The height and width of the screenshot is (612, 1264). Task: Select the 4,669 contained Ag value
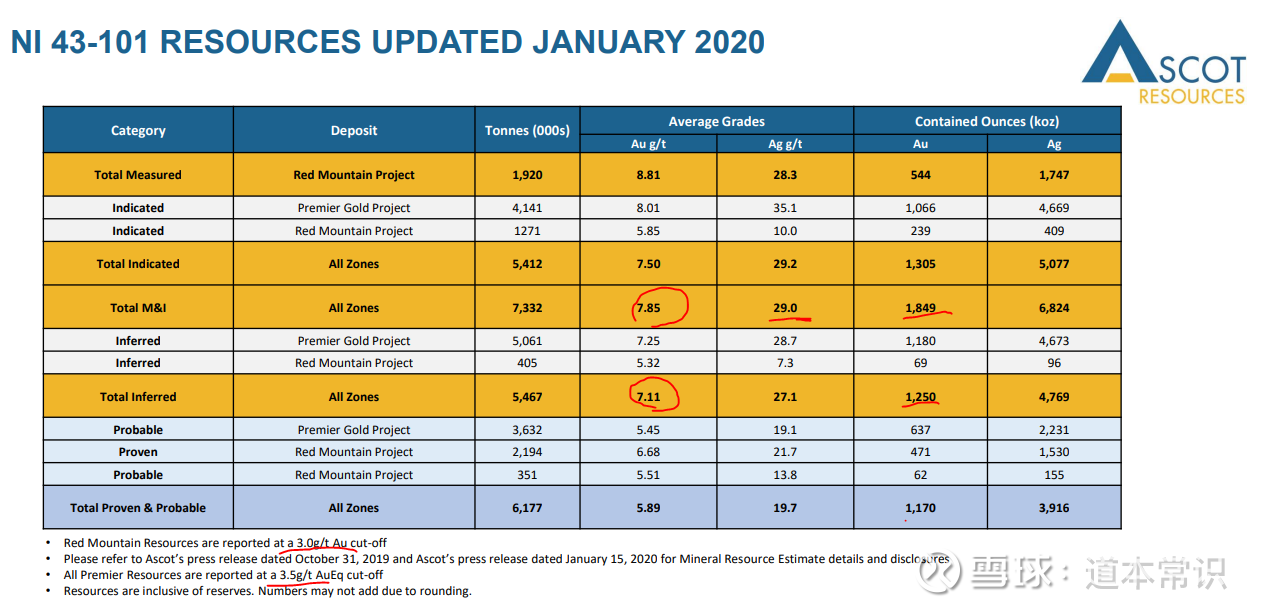[x=1054, y=208]
